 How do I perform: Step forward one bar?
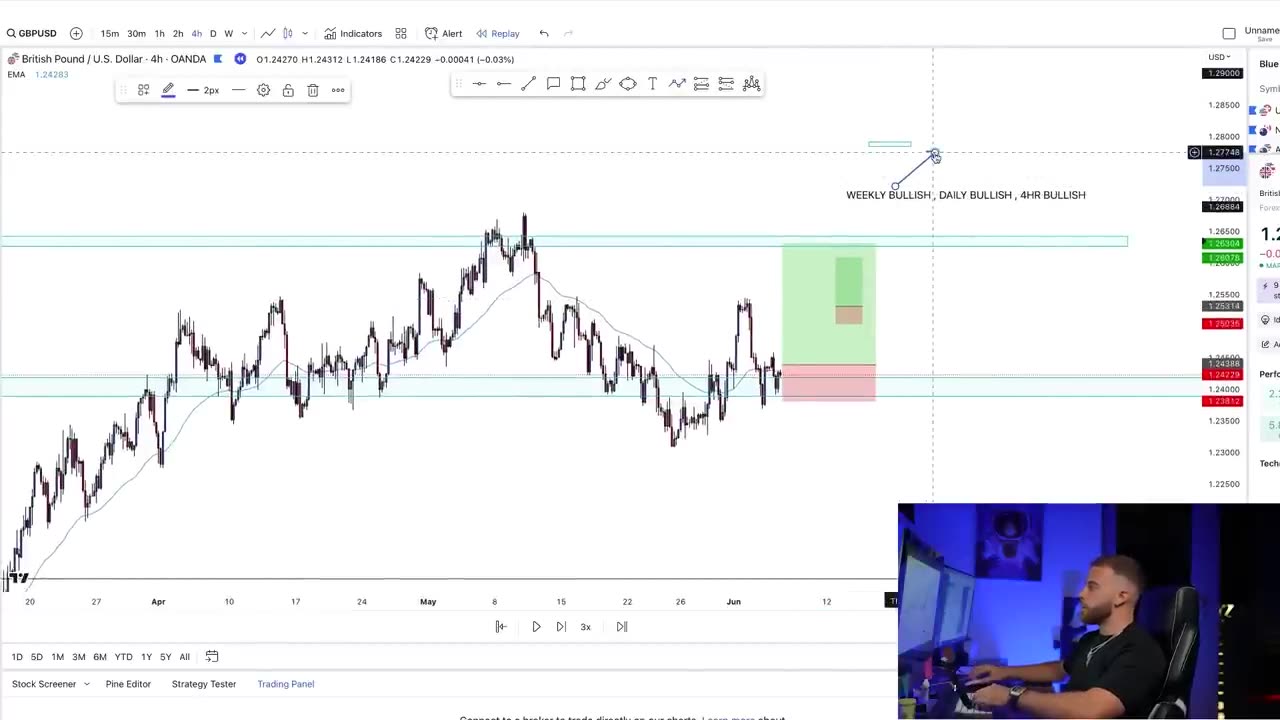point(561,627)
